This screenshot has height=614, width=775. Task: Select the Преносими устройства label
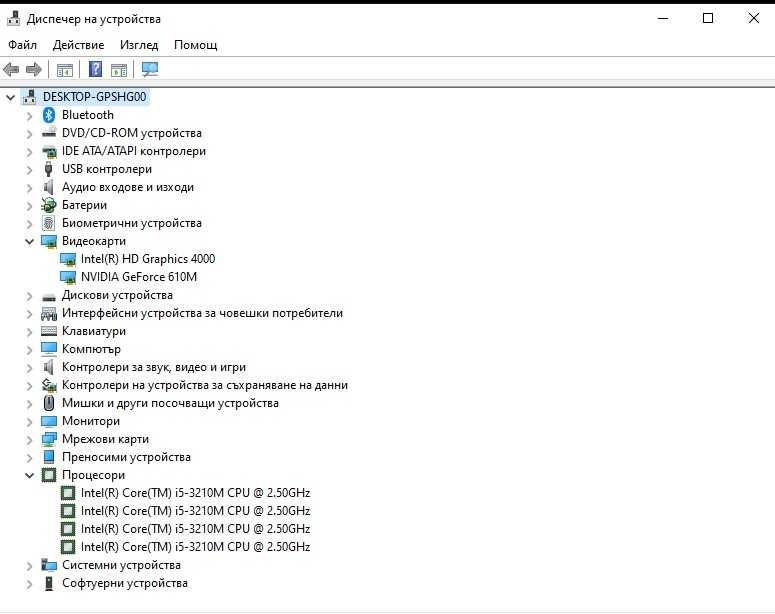(126, 457)
